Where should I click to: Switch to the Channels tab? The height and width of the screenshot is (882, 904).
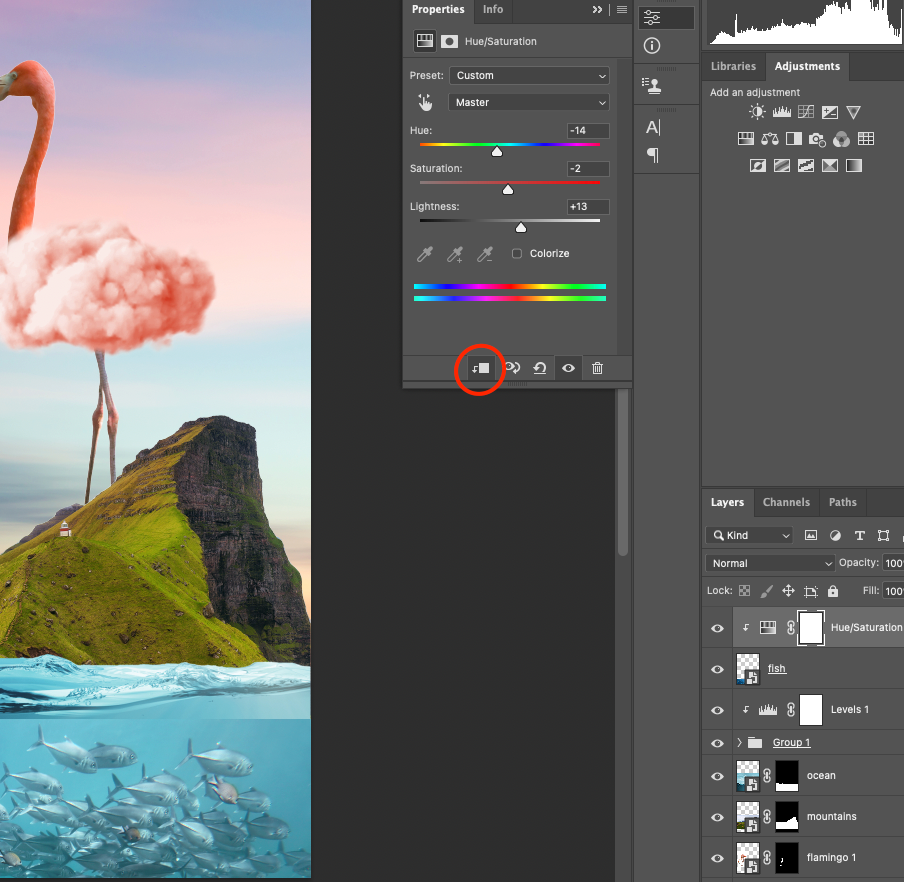[x=786, y=502]
